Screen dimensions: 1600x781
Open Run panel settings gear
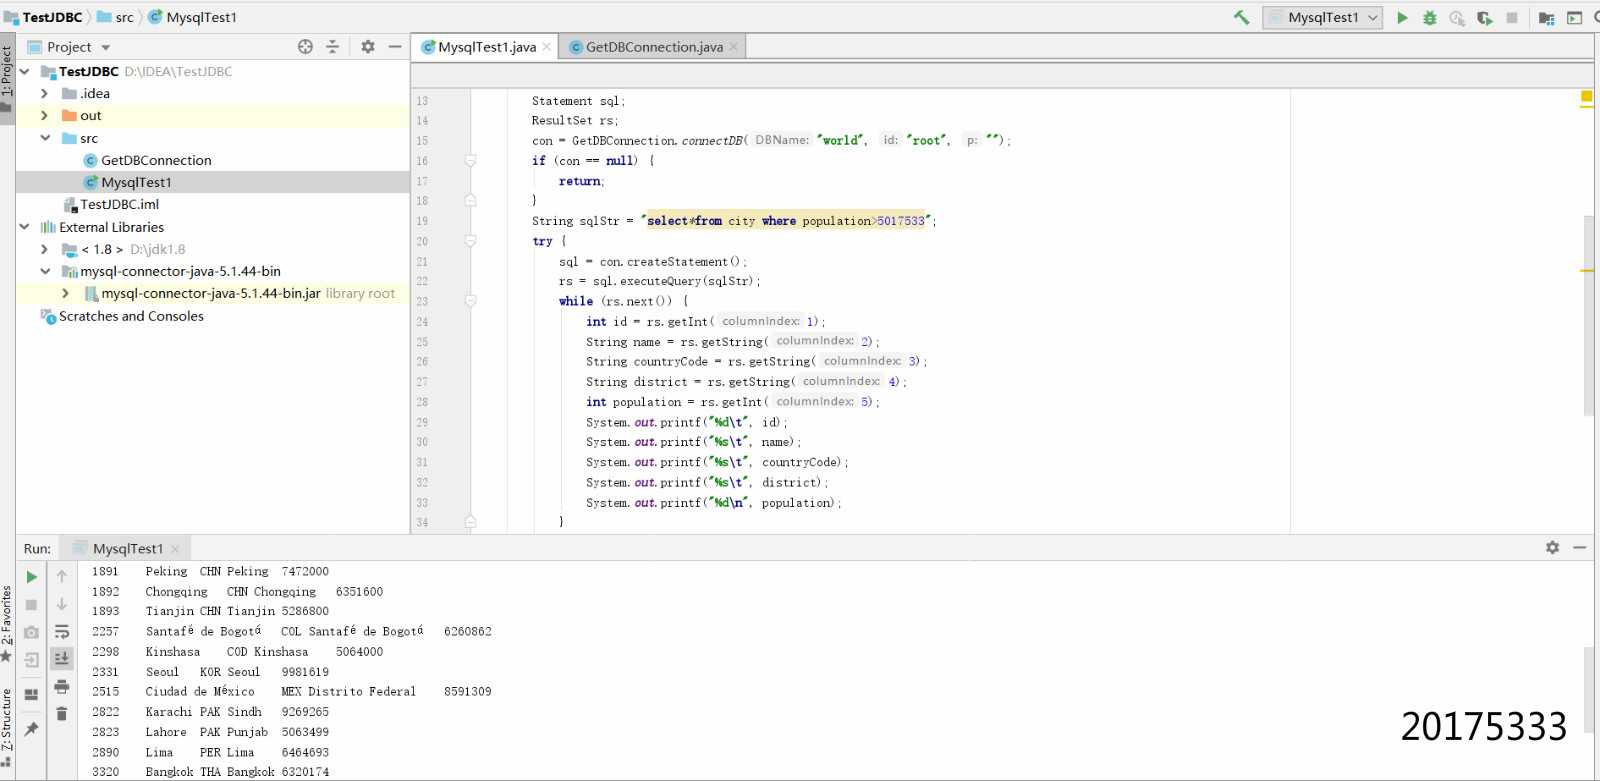coord(1552,547)
